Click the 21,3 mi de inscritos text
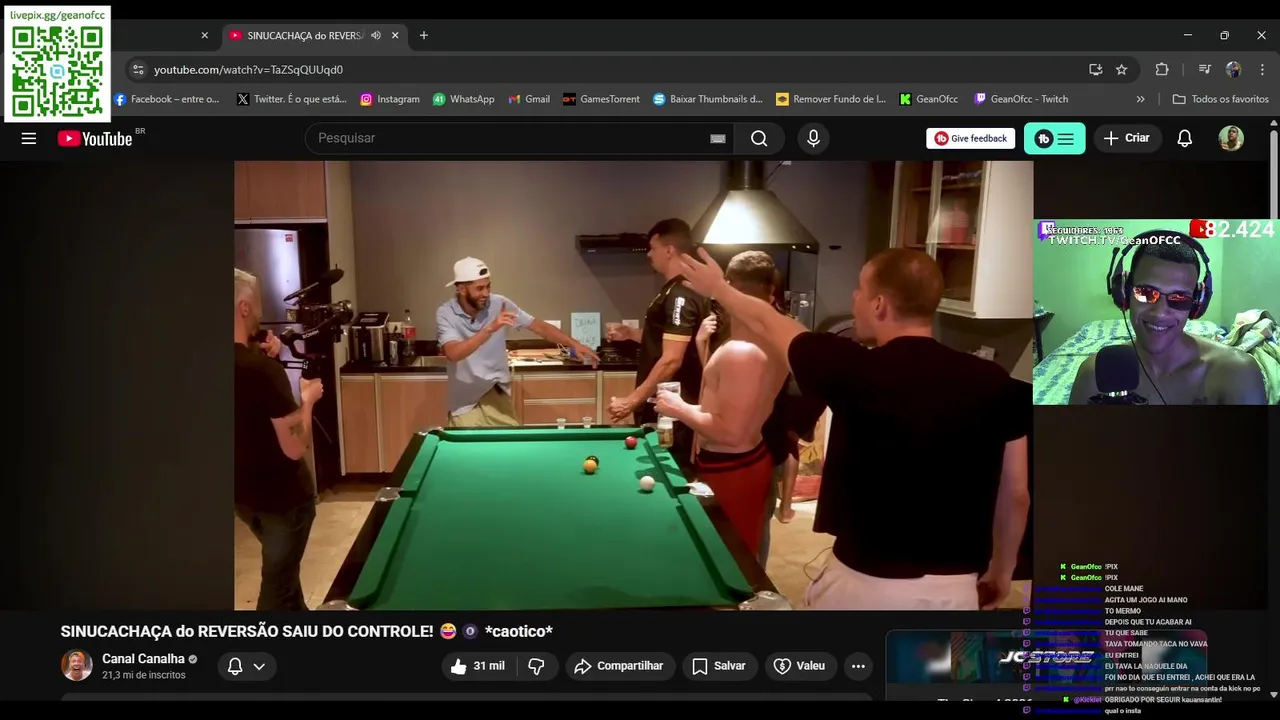This screenshot has width=1280, height=720. coord(143,675)
